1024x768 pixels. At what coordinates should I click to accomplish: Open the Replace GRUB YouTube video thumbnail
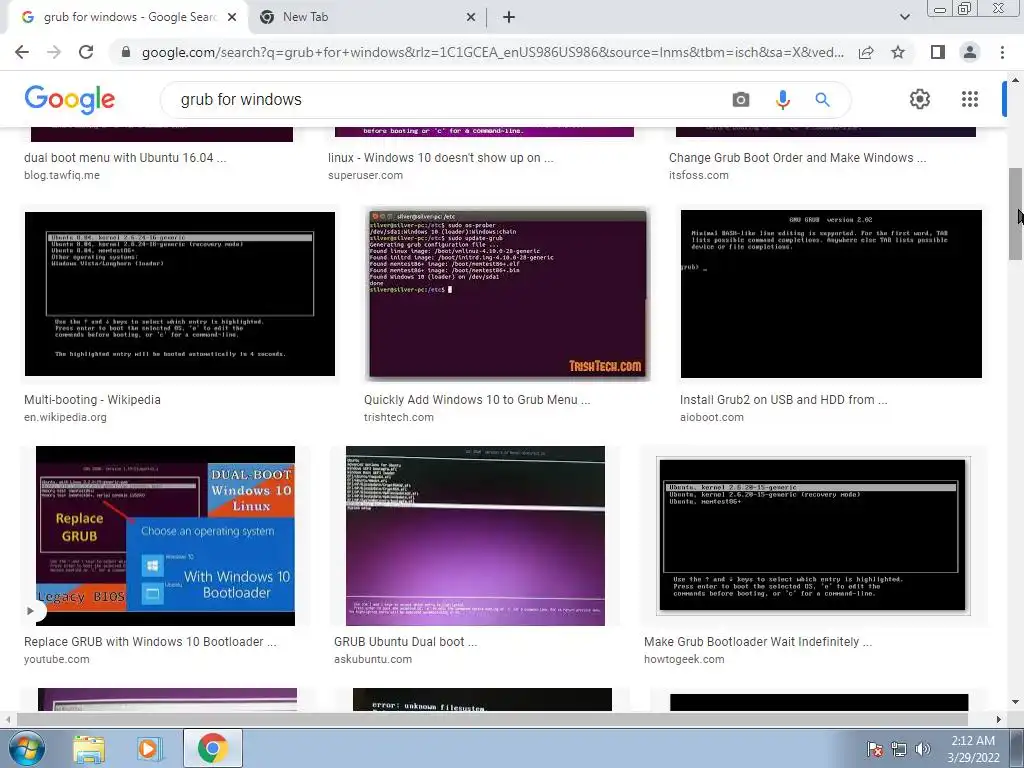[x=165, y=536]
